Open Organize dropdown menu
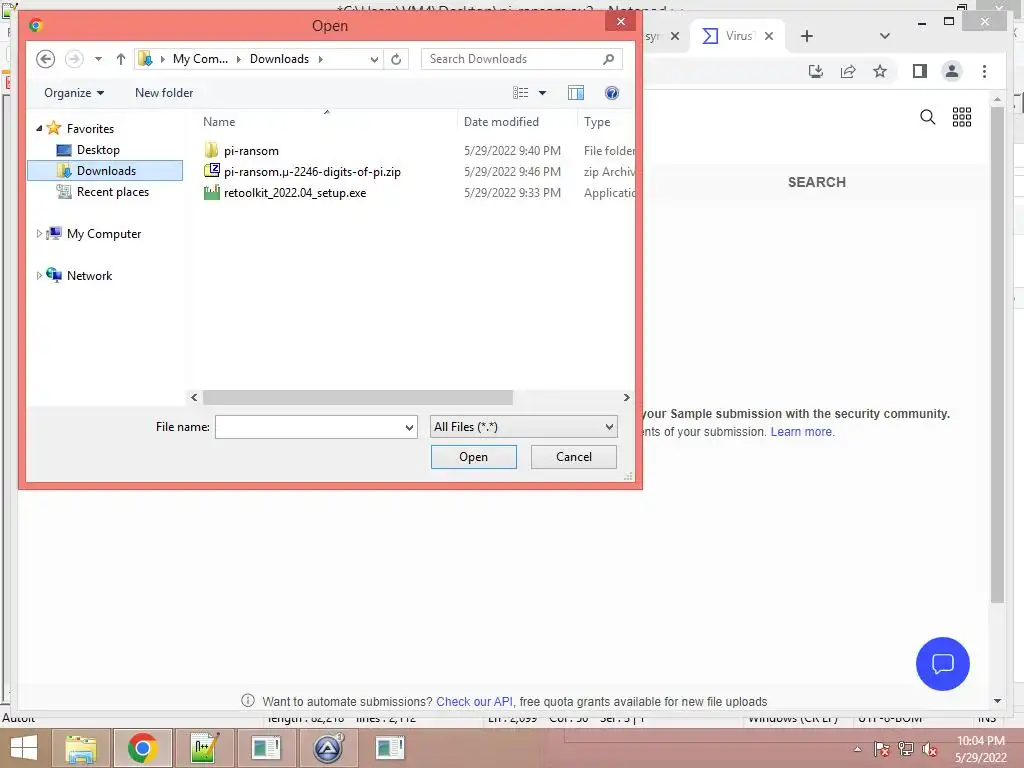This screenshot has height=768, width=1024. click(x=73, y=93)
